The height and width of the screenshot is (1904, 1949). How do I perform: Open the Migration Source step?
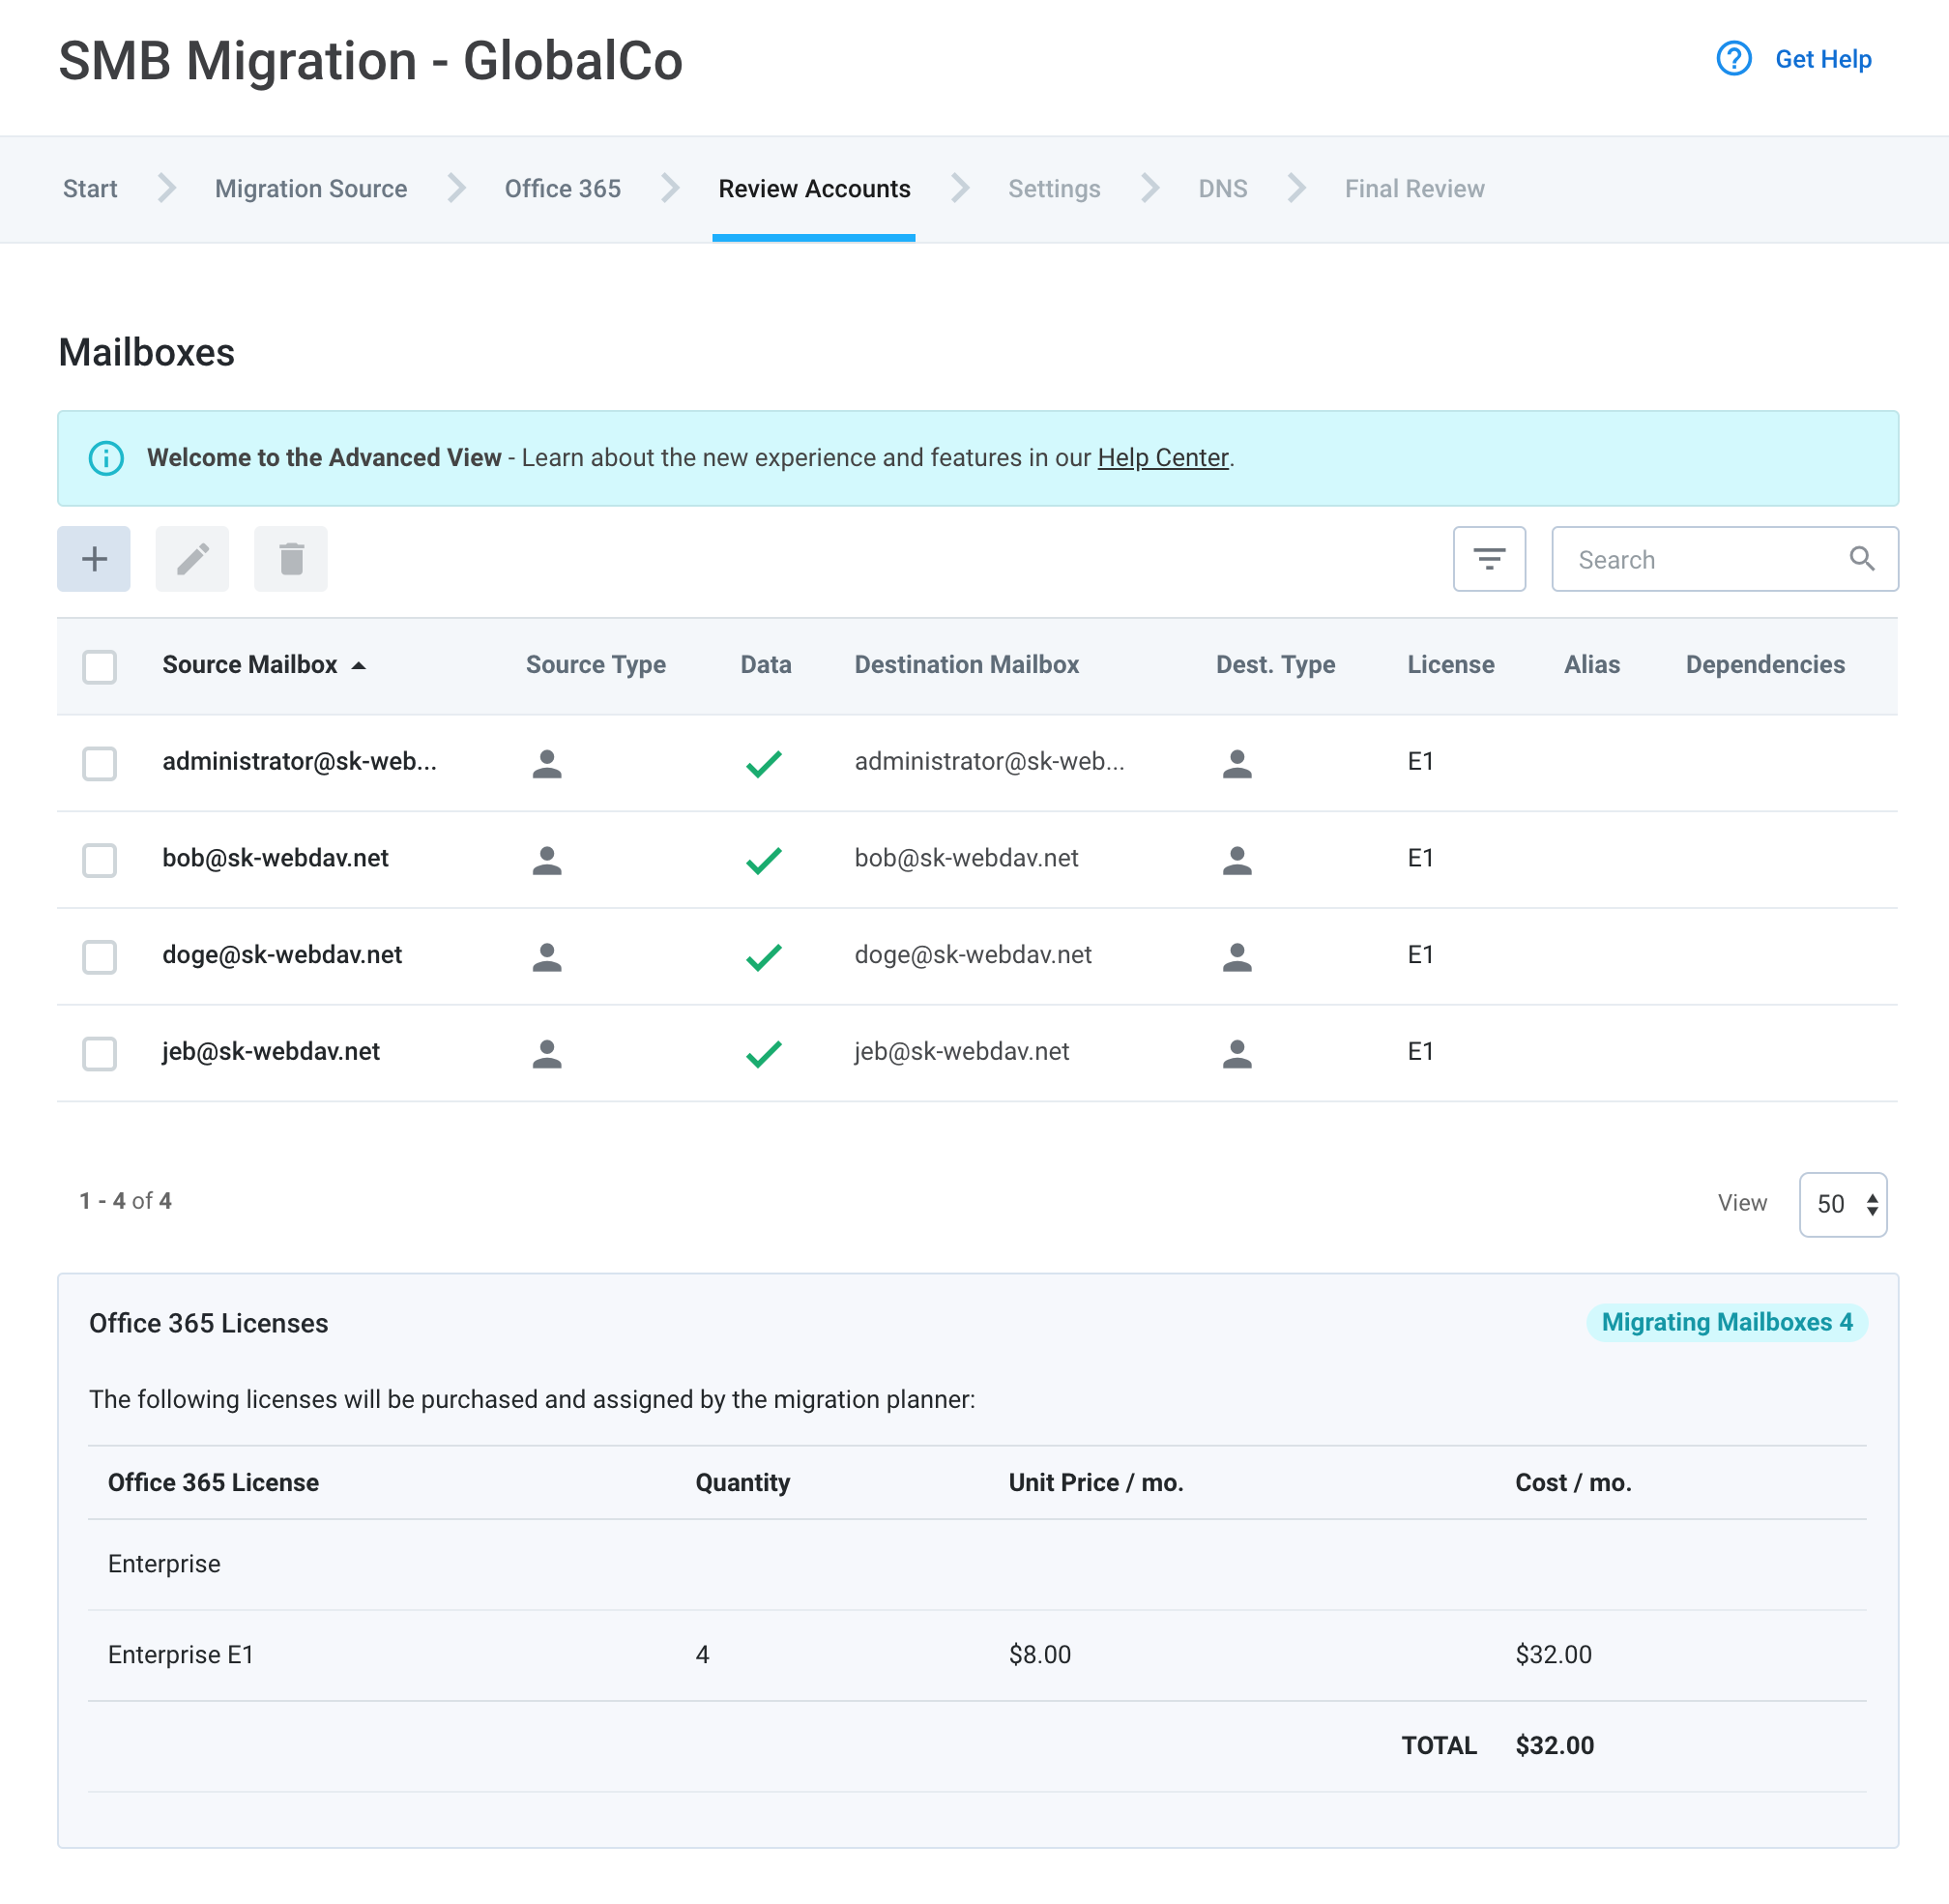(311, 189)
